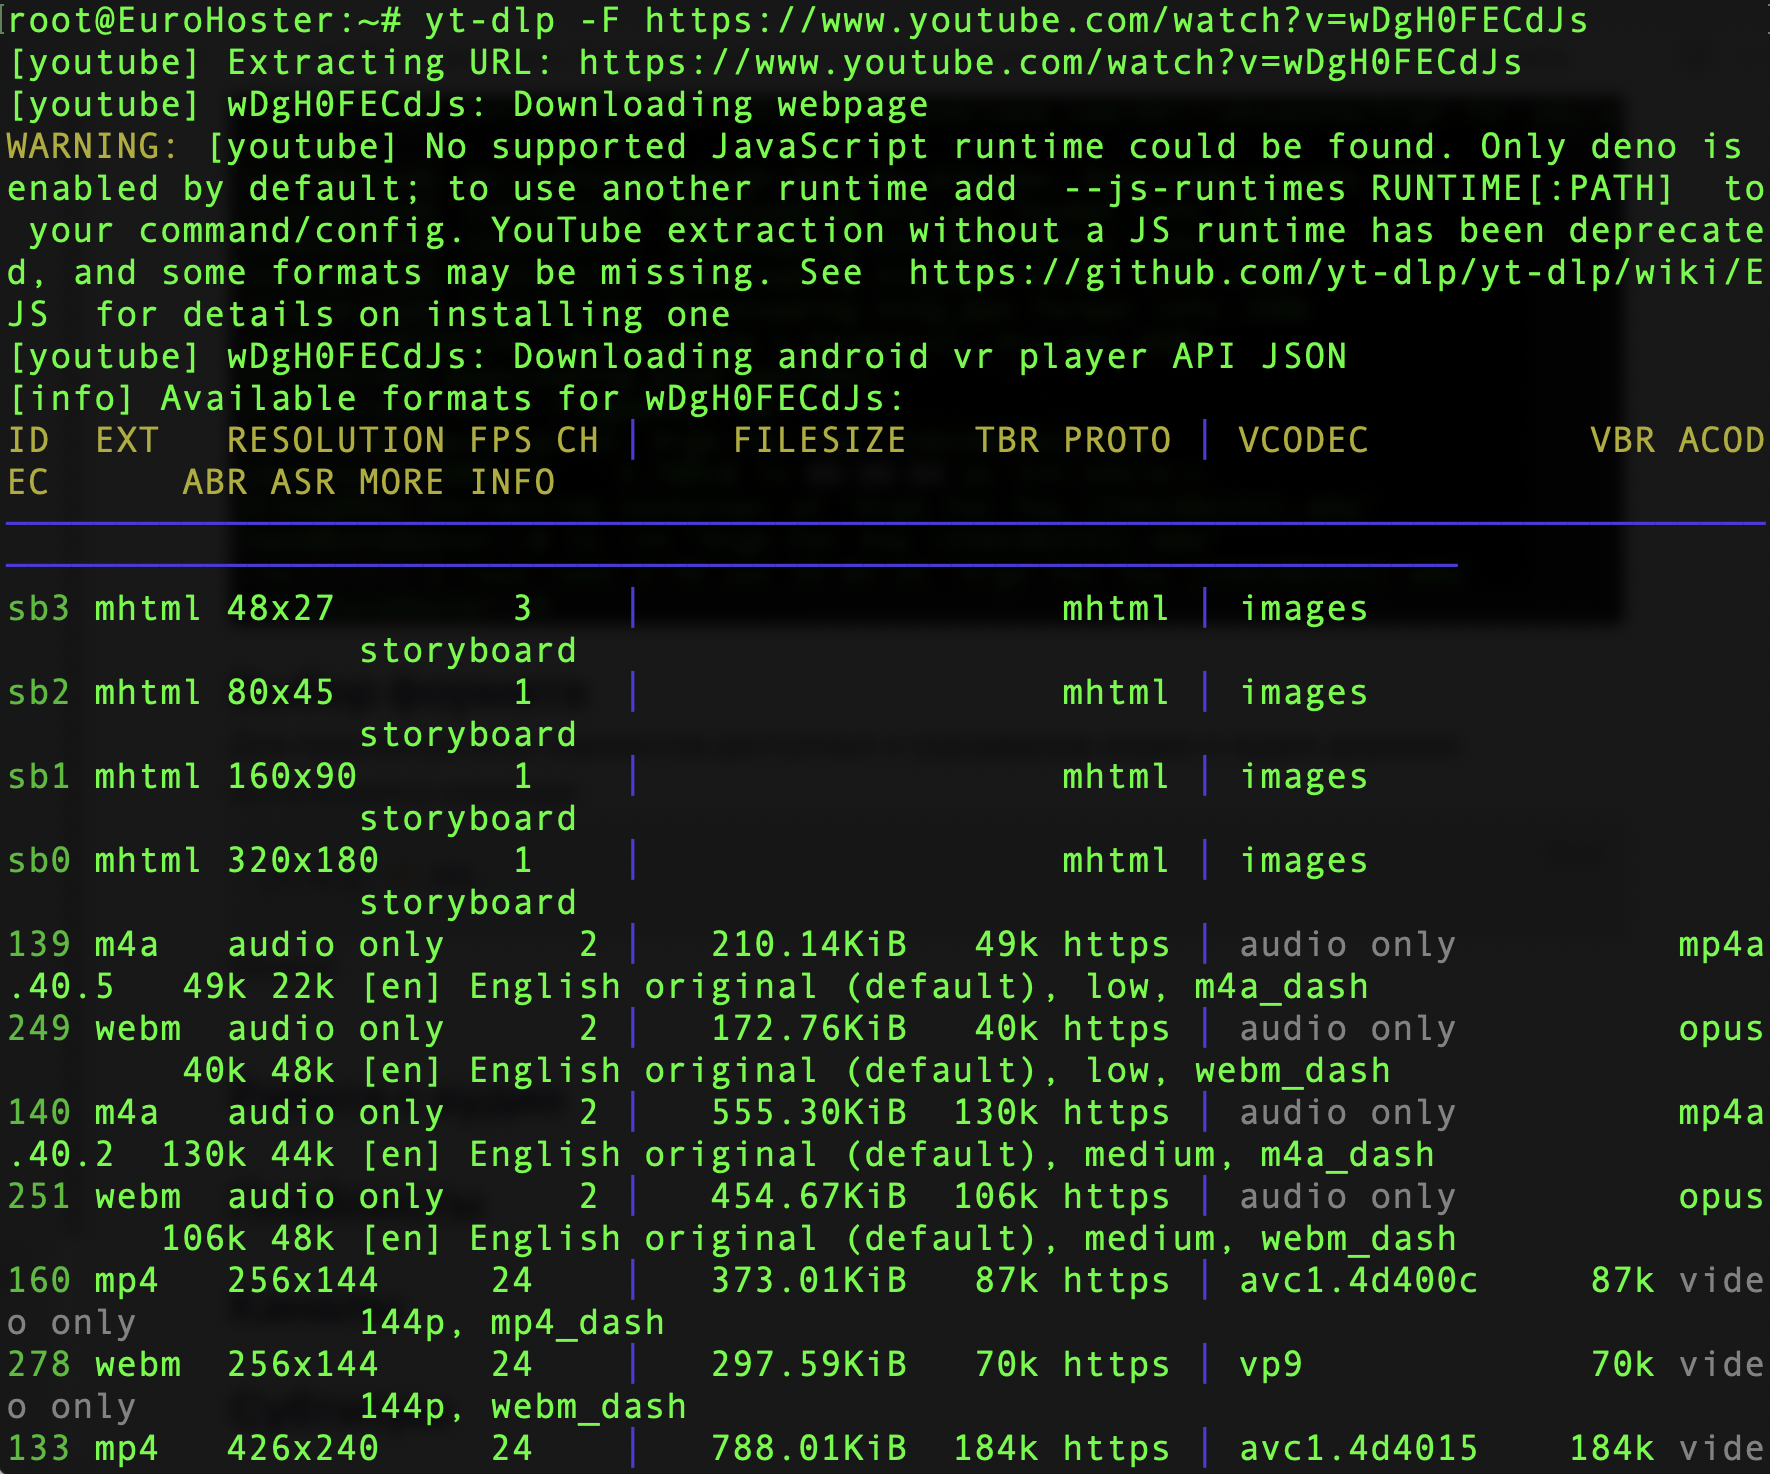
Task: Click the 210.14KiB file size
Action: pos(809,944)
